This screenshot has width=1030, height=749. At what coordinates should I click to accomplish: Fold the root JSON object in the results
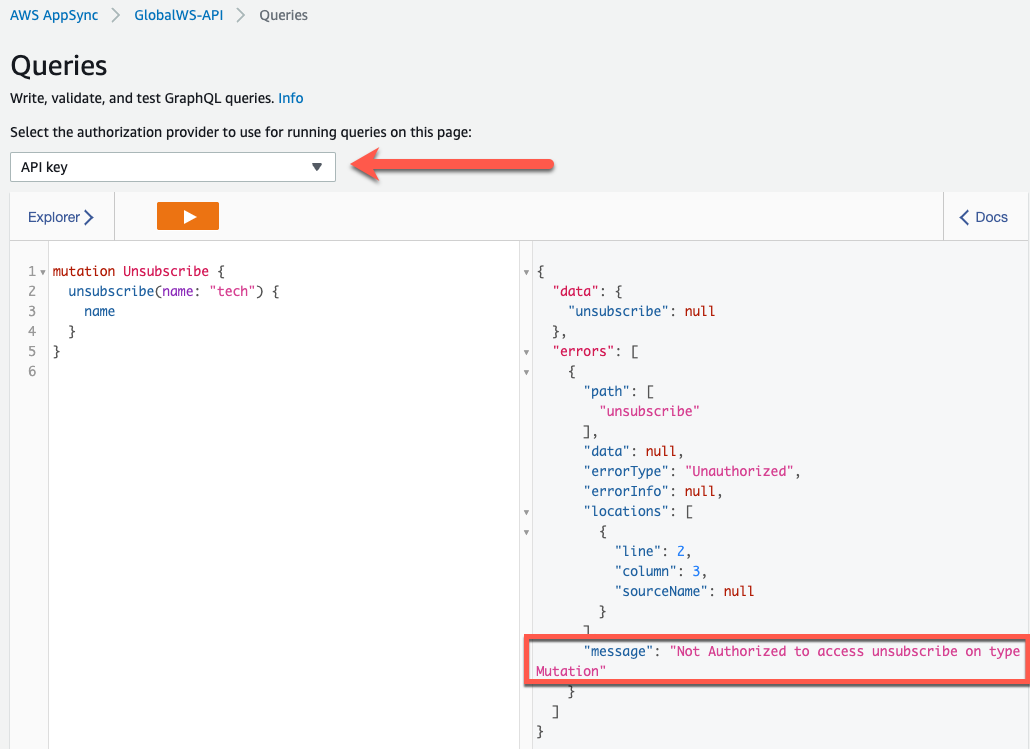[x=527, y=272]
